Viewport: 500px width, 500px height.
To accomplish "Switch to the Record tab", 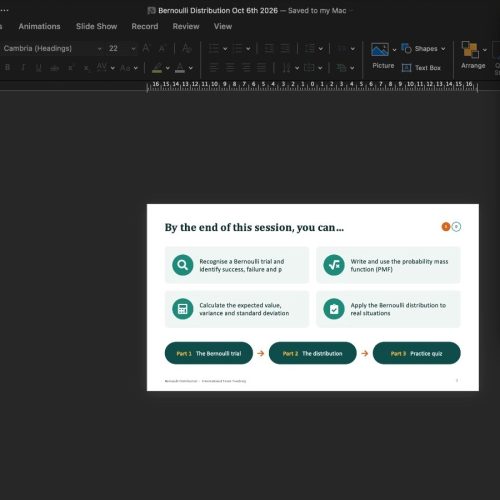I will 145,26.
